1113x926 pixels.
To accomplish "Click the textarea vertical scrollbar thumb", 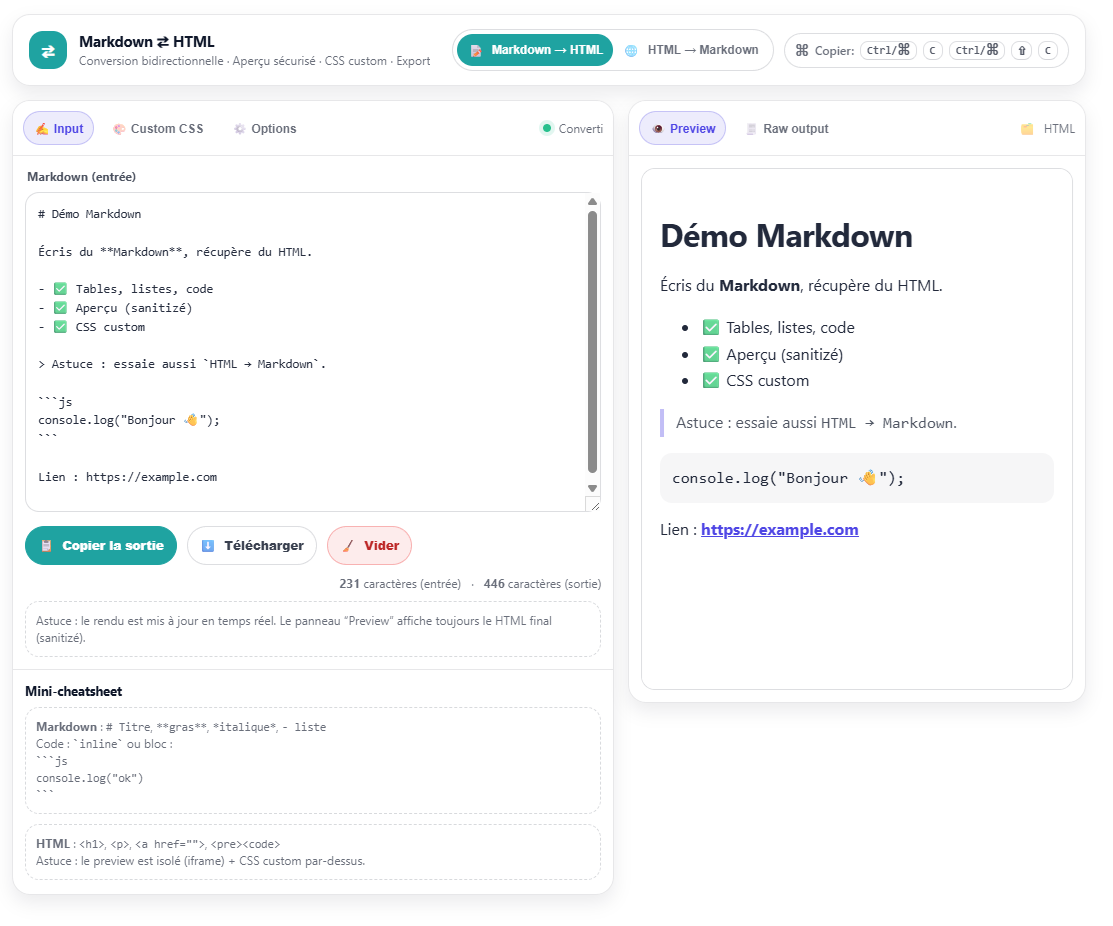I will pos(592,341).
